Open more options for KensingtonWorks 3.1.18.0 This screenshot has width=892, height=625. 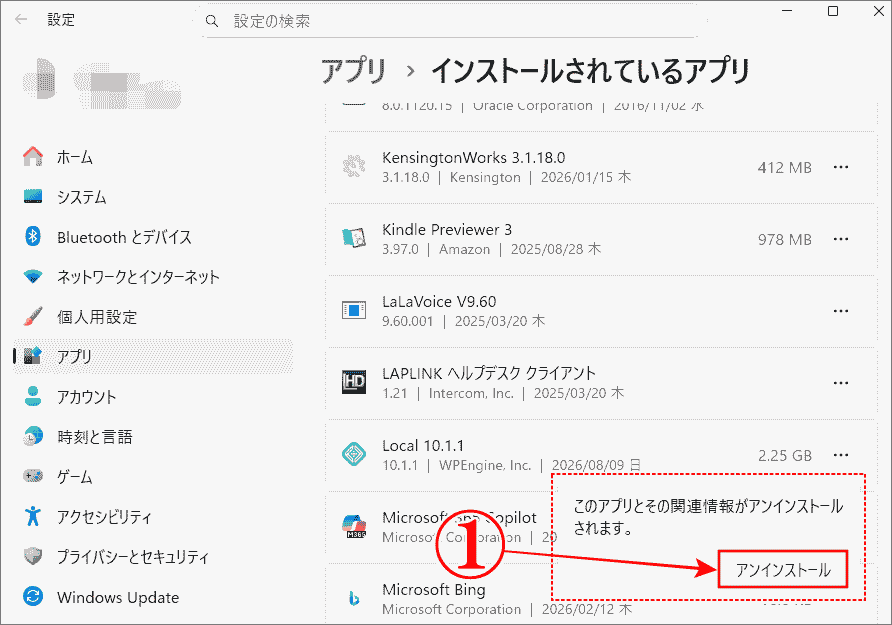click(x=841, y=167)
